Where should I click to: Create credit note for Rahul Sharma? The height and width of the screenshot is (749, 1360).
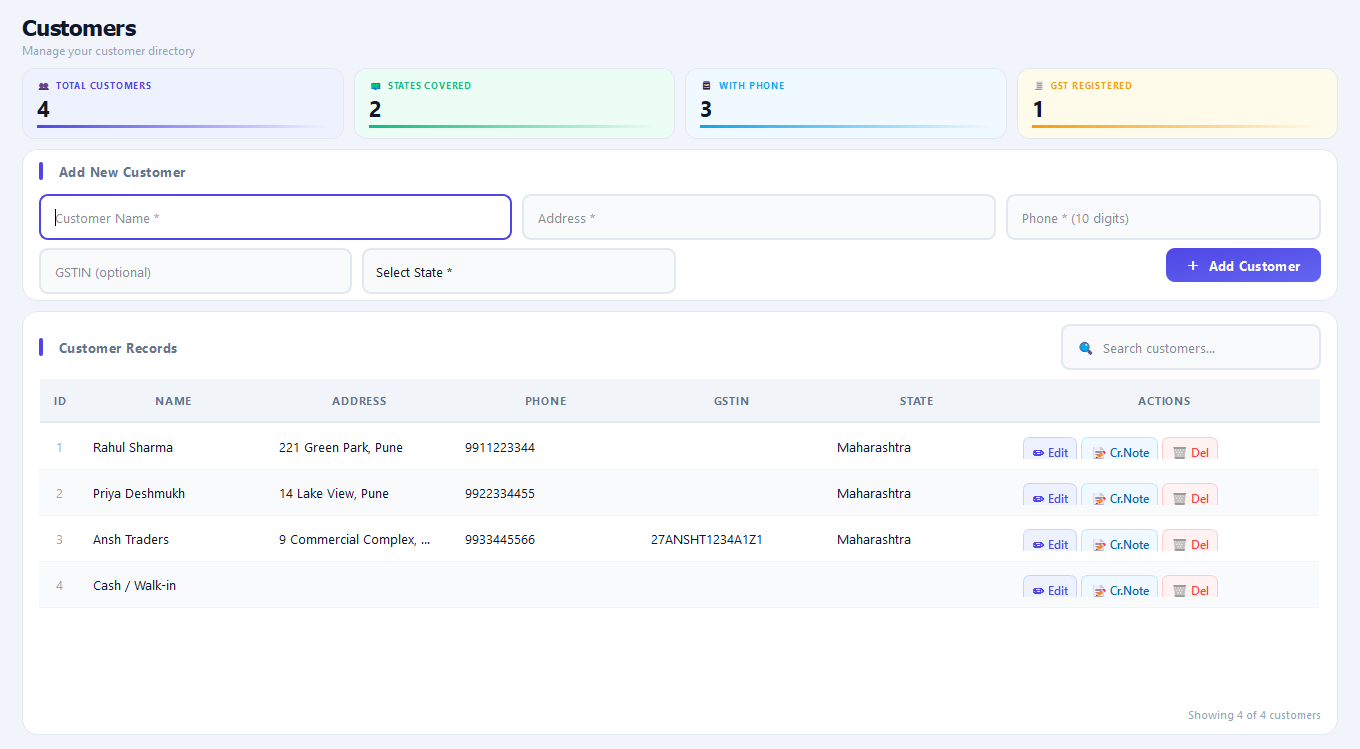tap(1119, 450)
